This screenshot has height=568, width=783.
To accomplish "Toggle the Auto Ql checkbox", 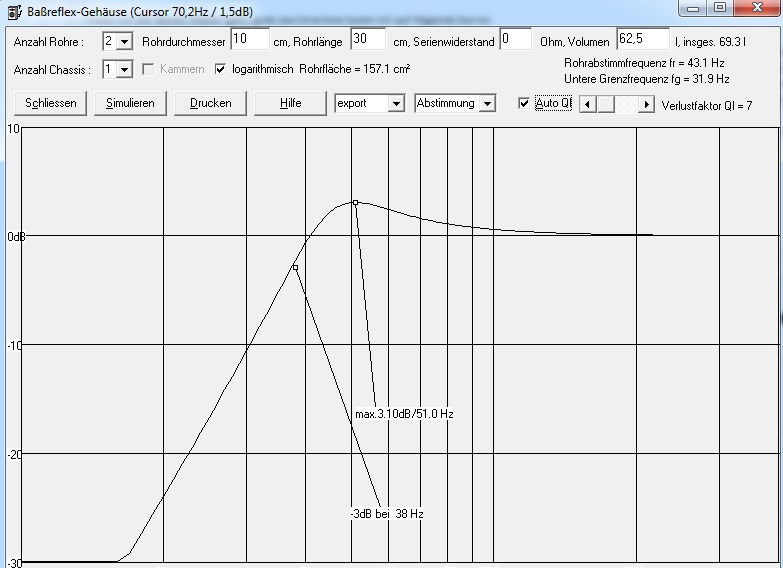I will coord(524,103).
